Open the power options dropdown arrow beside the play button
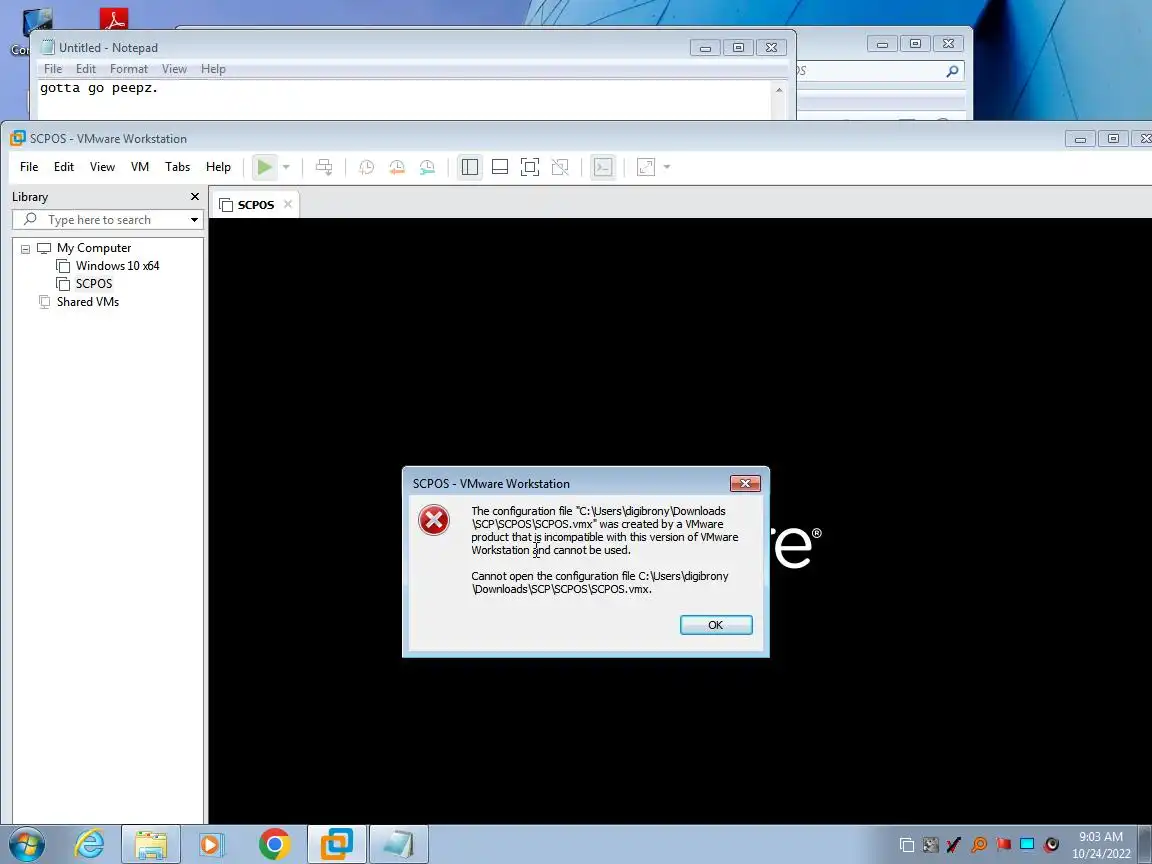Screen dimensions: 1152x864 tap(287, 168)
